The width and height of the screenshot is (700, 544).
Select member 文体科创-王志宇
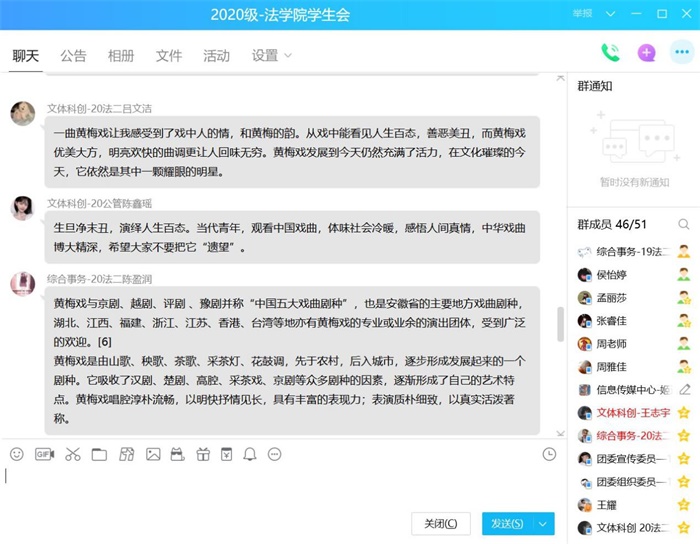coord(633,413)
